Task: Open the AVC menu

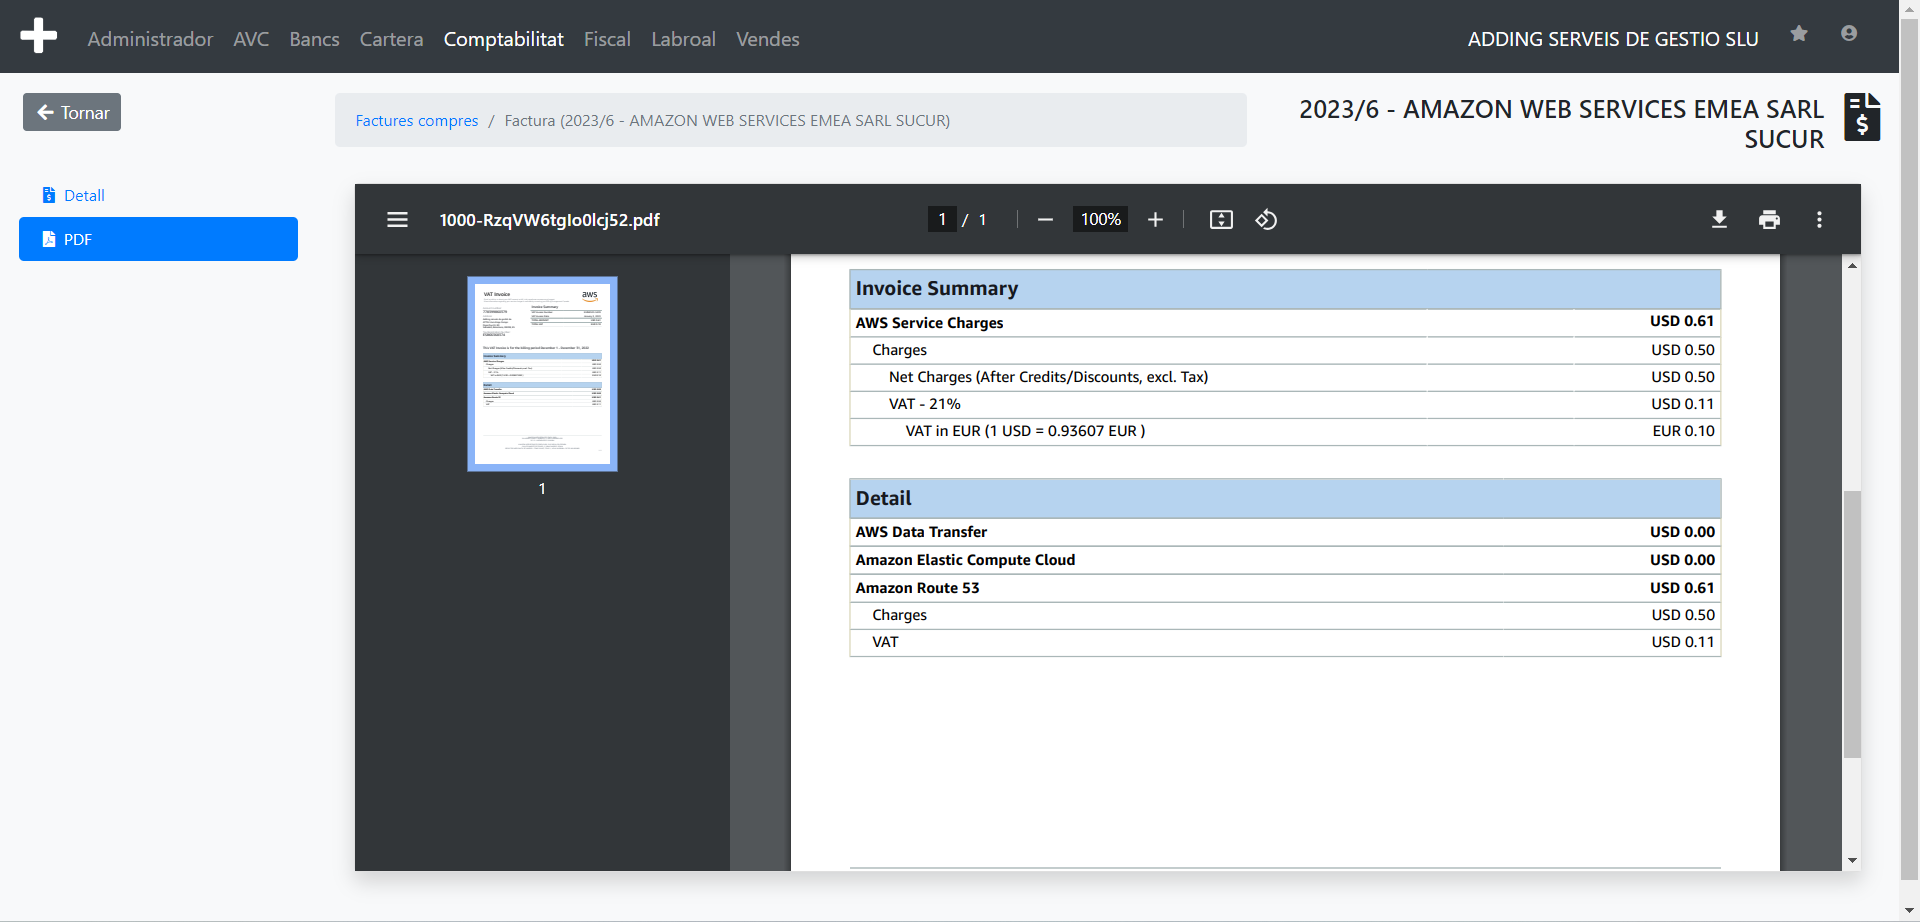Action: click(251, 39)
